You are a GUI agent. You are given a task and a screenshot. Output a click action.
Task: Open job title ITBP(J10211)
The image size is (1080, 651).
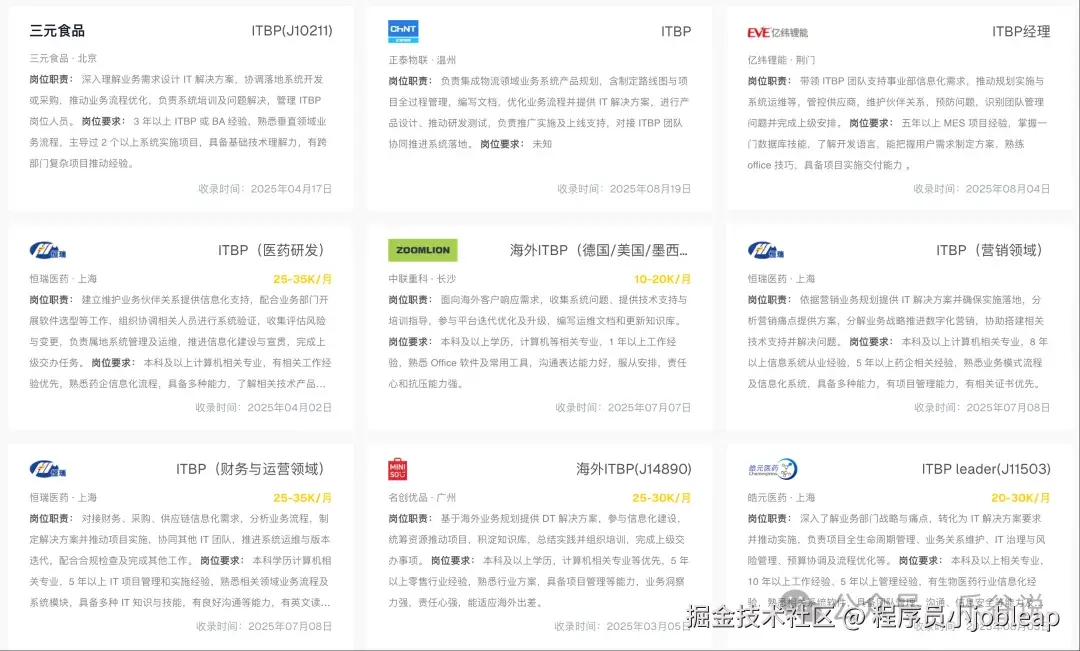pyautogui.click(x=292, y=30)
